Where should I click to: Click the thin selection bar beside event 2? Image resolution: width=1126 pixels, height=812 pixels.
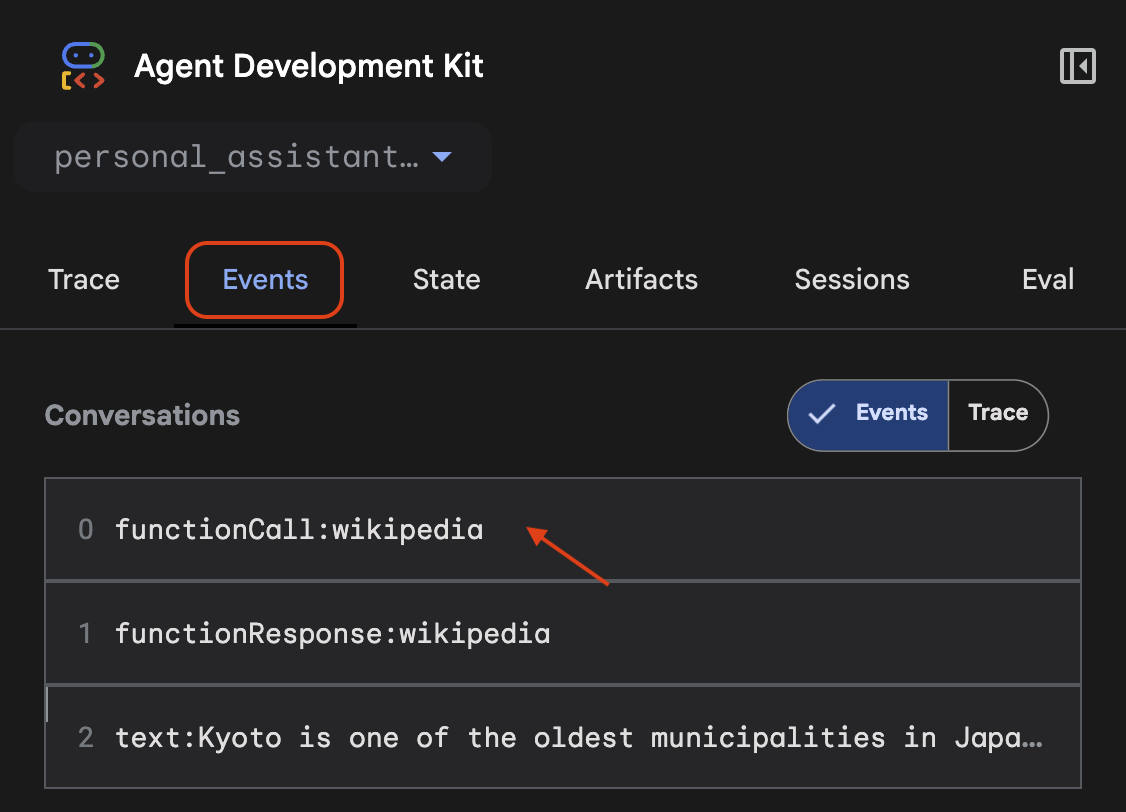click(46, 705)
